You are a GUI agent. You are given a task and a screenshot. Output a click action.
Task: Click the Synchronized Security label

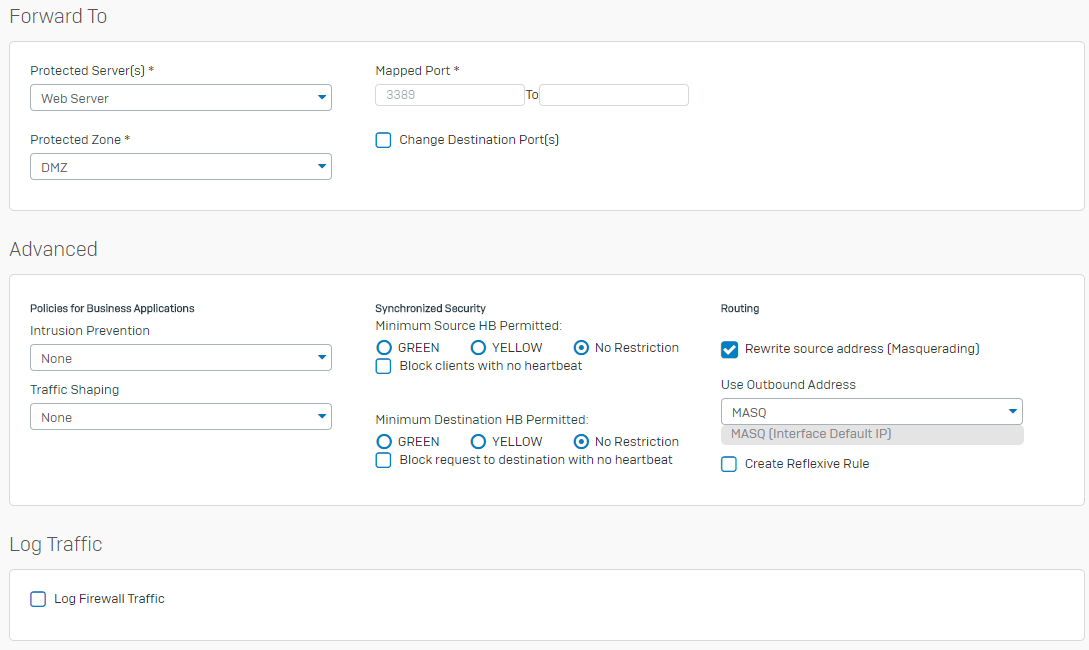click(431, 308)
